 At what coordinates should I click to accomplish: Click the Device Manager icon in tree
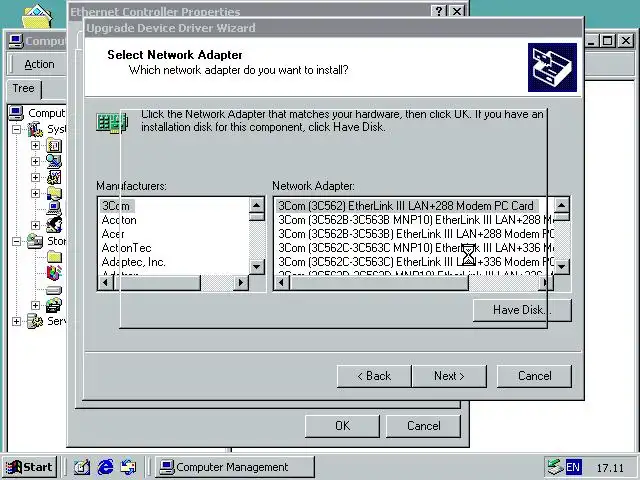(54, 209)
